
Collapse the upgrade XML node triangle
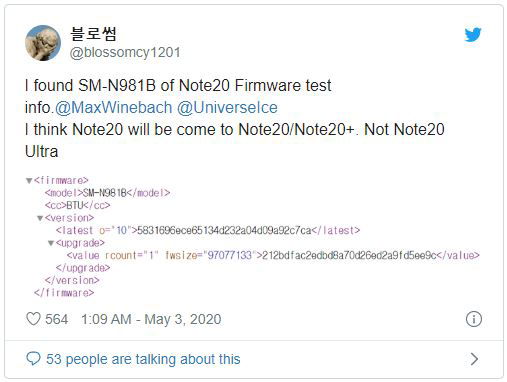tap(51, 243)
